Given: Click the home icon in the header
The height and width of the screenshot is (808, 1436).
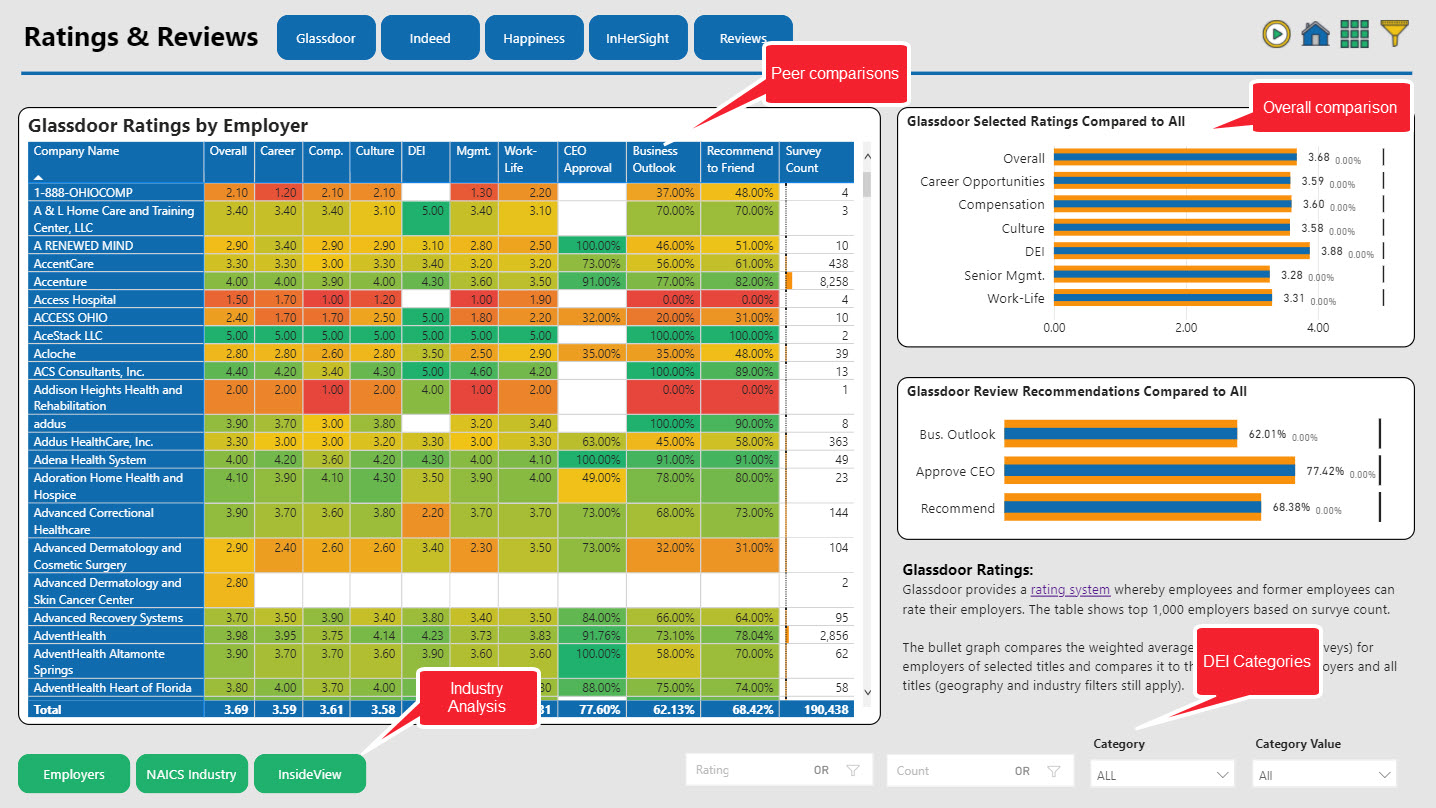Looking at the screenshot, I should click(x=1316, y=33).
